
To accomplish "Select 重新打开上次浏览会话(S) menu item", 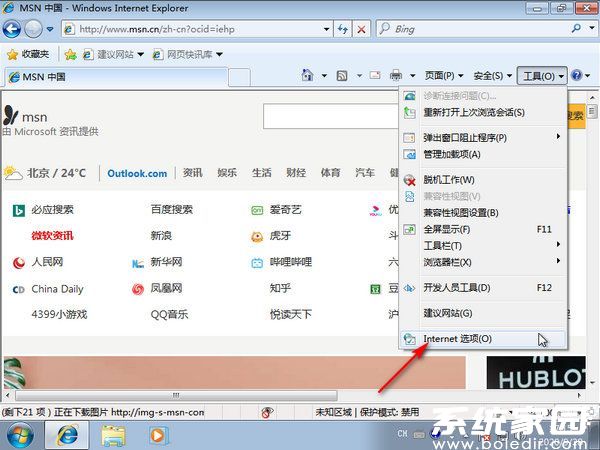I will 483,112.
